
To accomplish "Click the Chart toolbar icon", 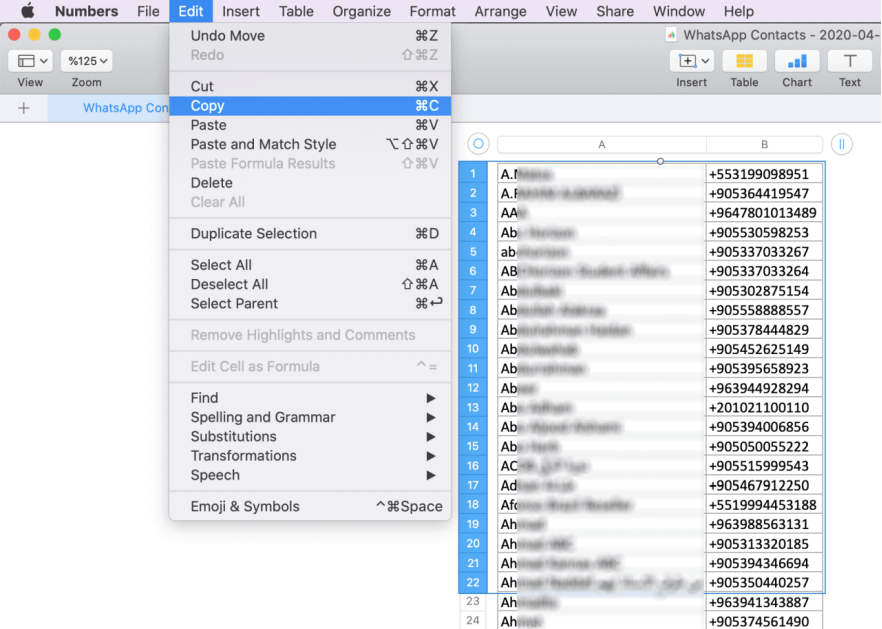I will click(797, 61).
